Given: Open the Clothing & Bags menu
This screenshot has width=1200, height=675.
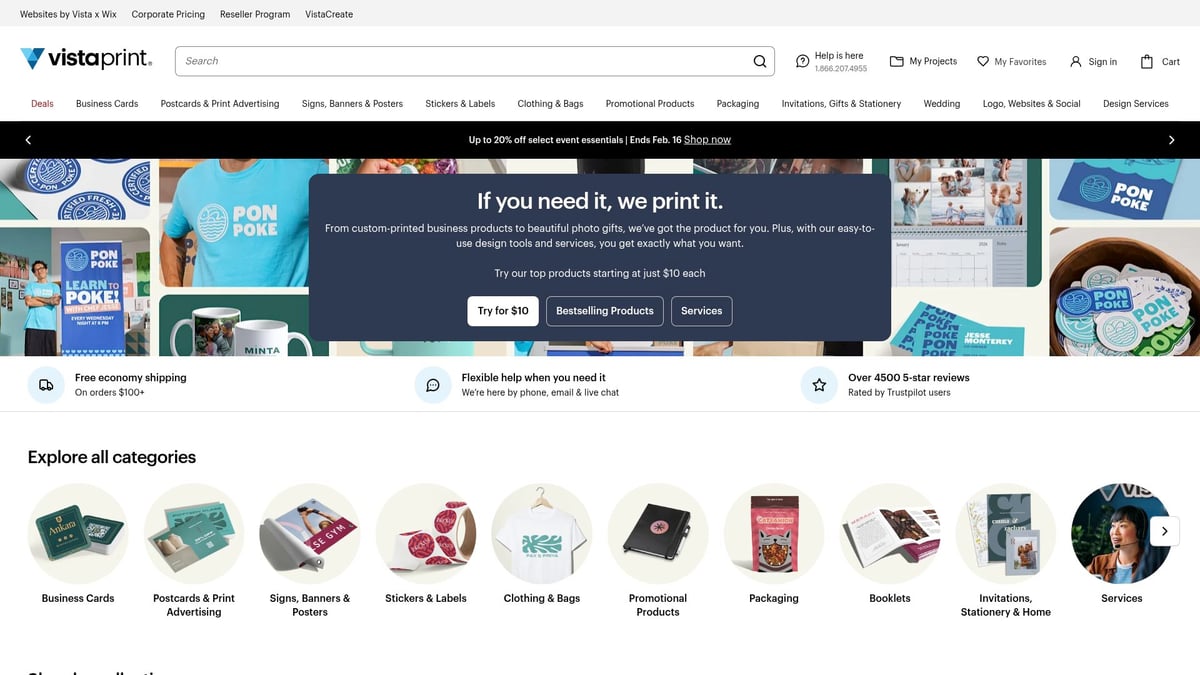Looking at the screenshot, I should (x=550, y=104).
